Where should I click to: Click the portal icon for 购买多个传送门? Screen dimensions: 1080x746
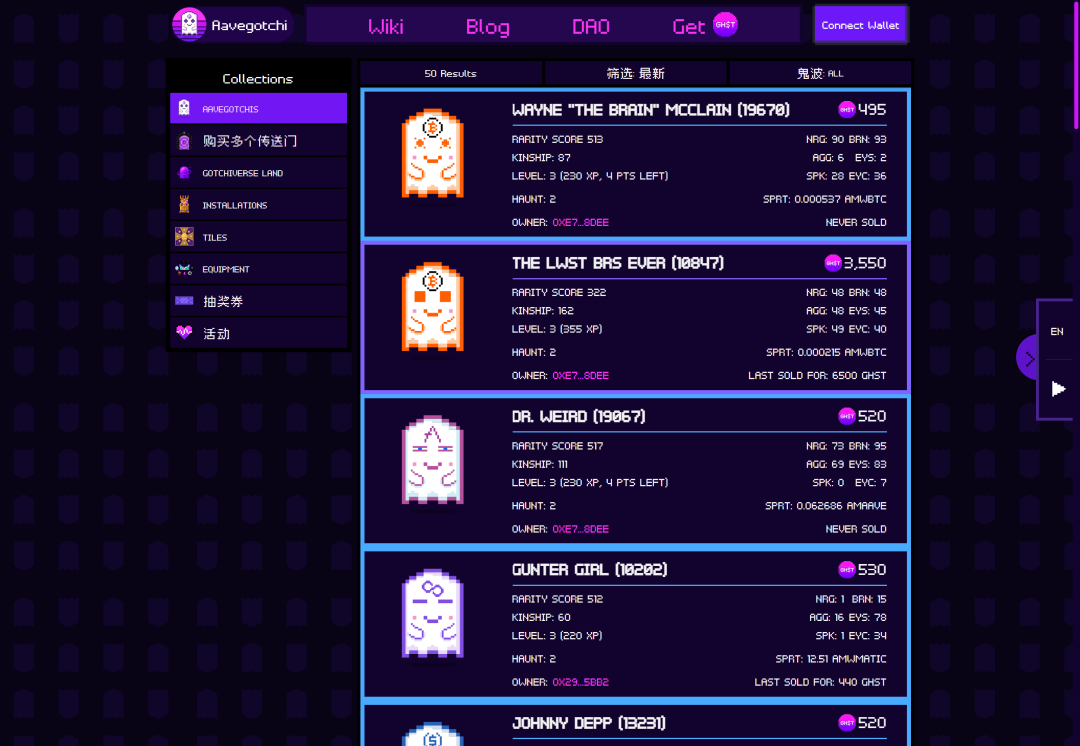pos(184,141)
